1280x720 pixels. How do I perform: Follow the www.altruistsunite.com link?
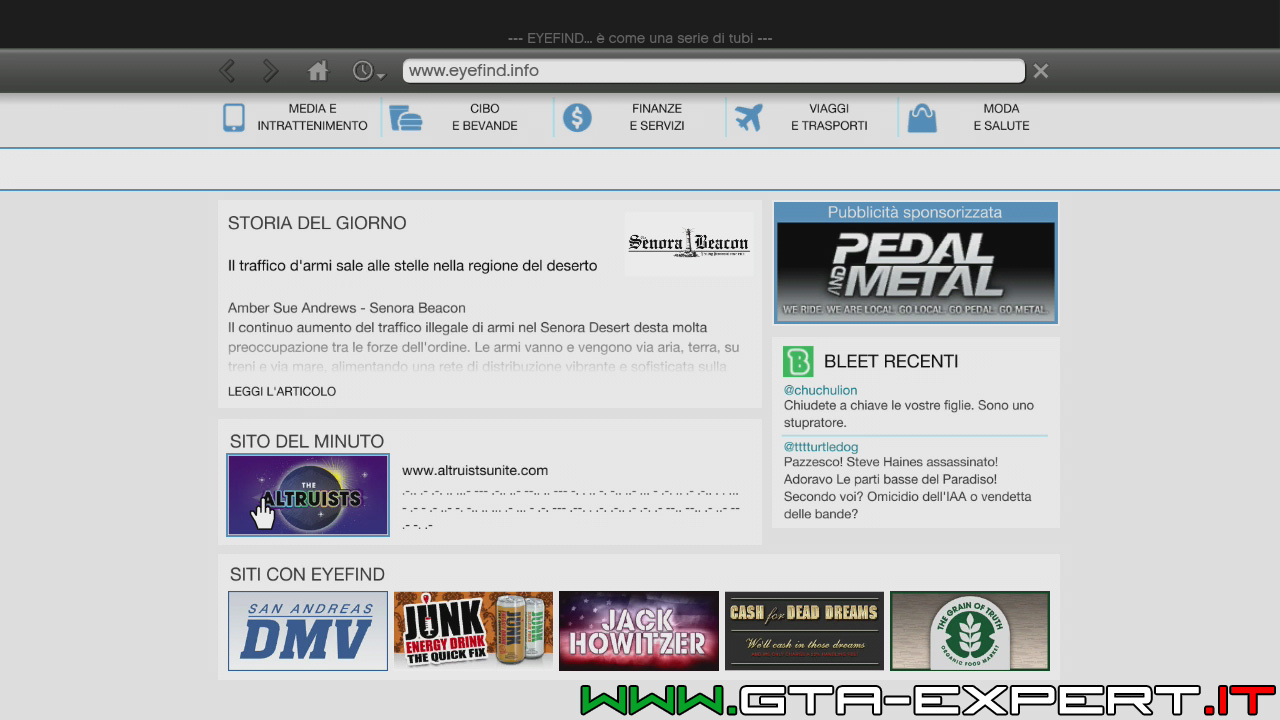475,471
